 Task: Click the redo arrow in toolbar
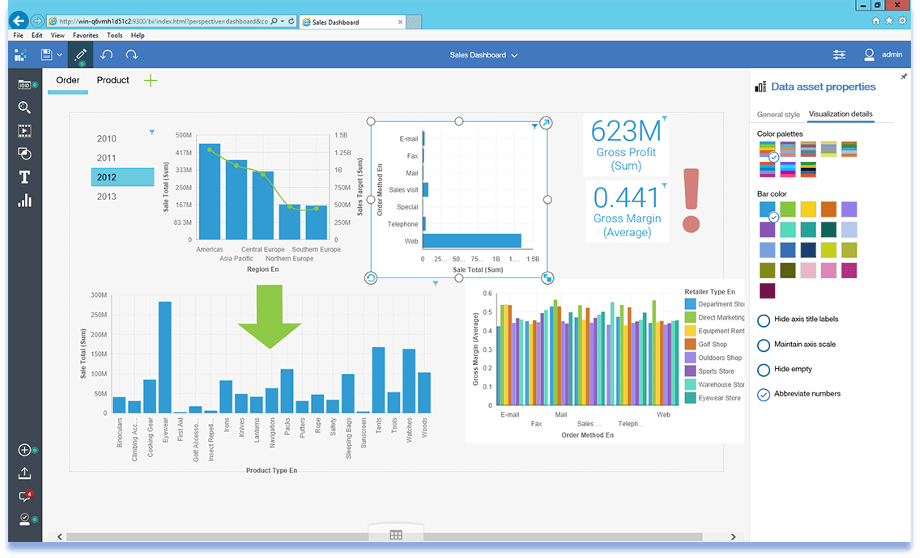[131, 55]
